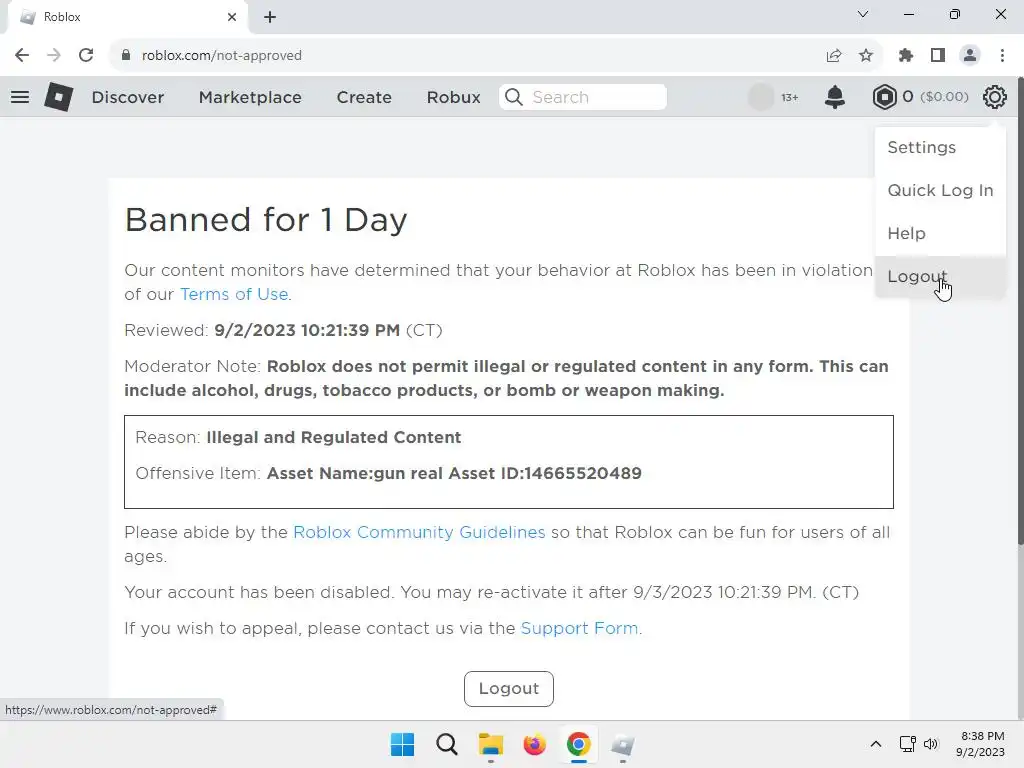
Task: Choose Logout in the gear dropdown
Action: point(940,277)
